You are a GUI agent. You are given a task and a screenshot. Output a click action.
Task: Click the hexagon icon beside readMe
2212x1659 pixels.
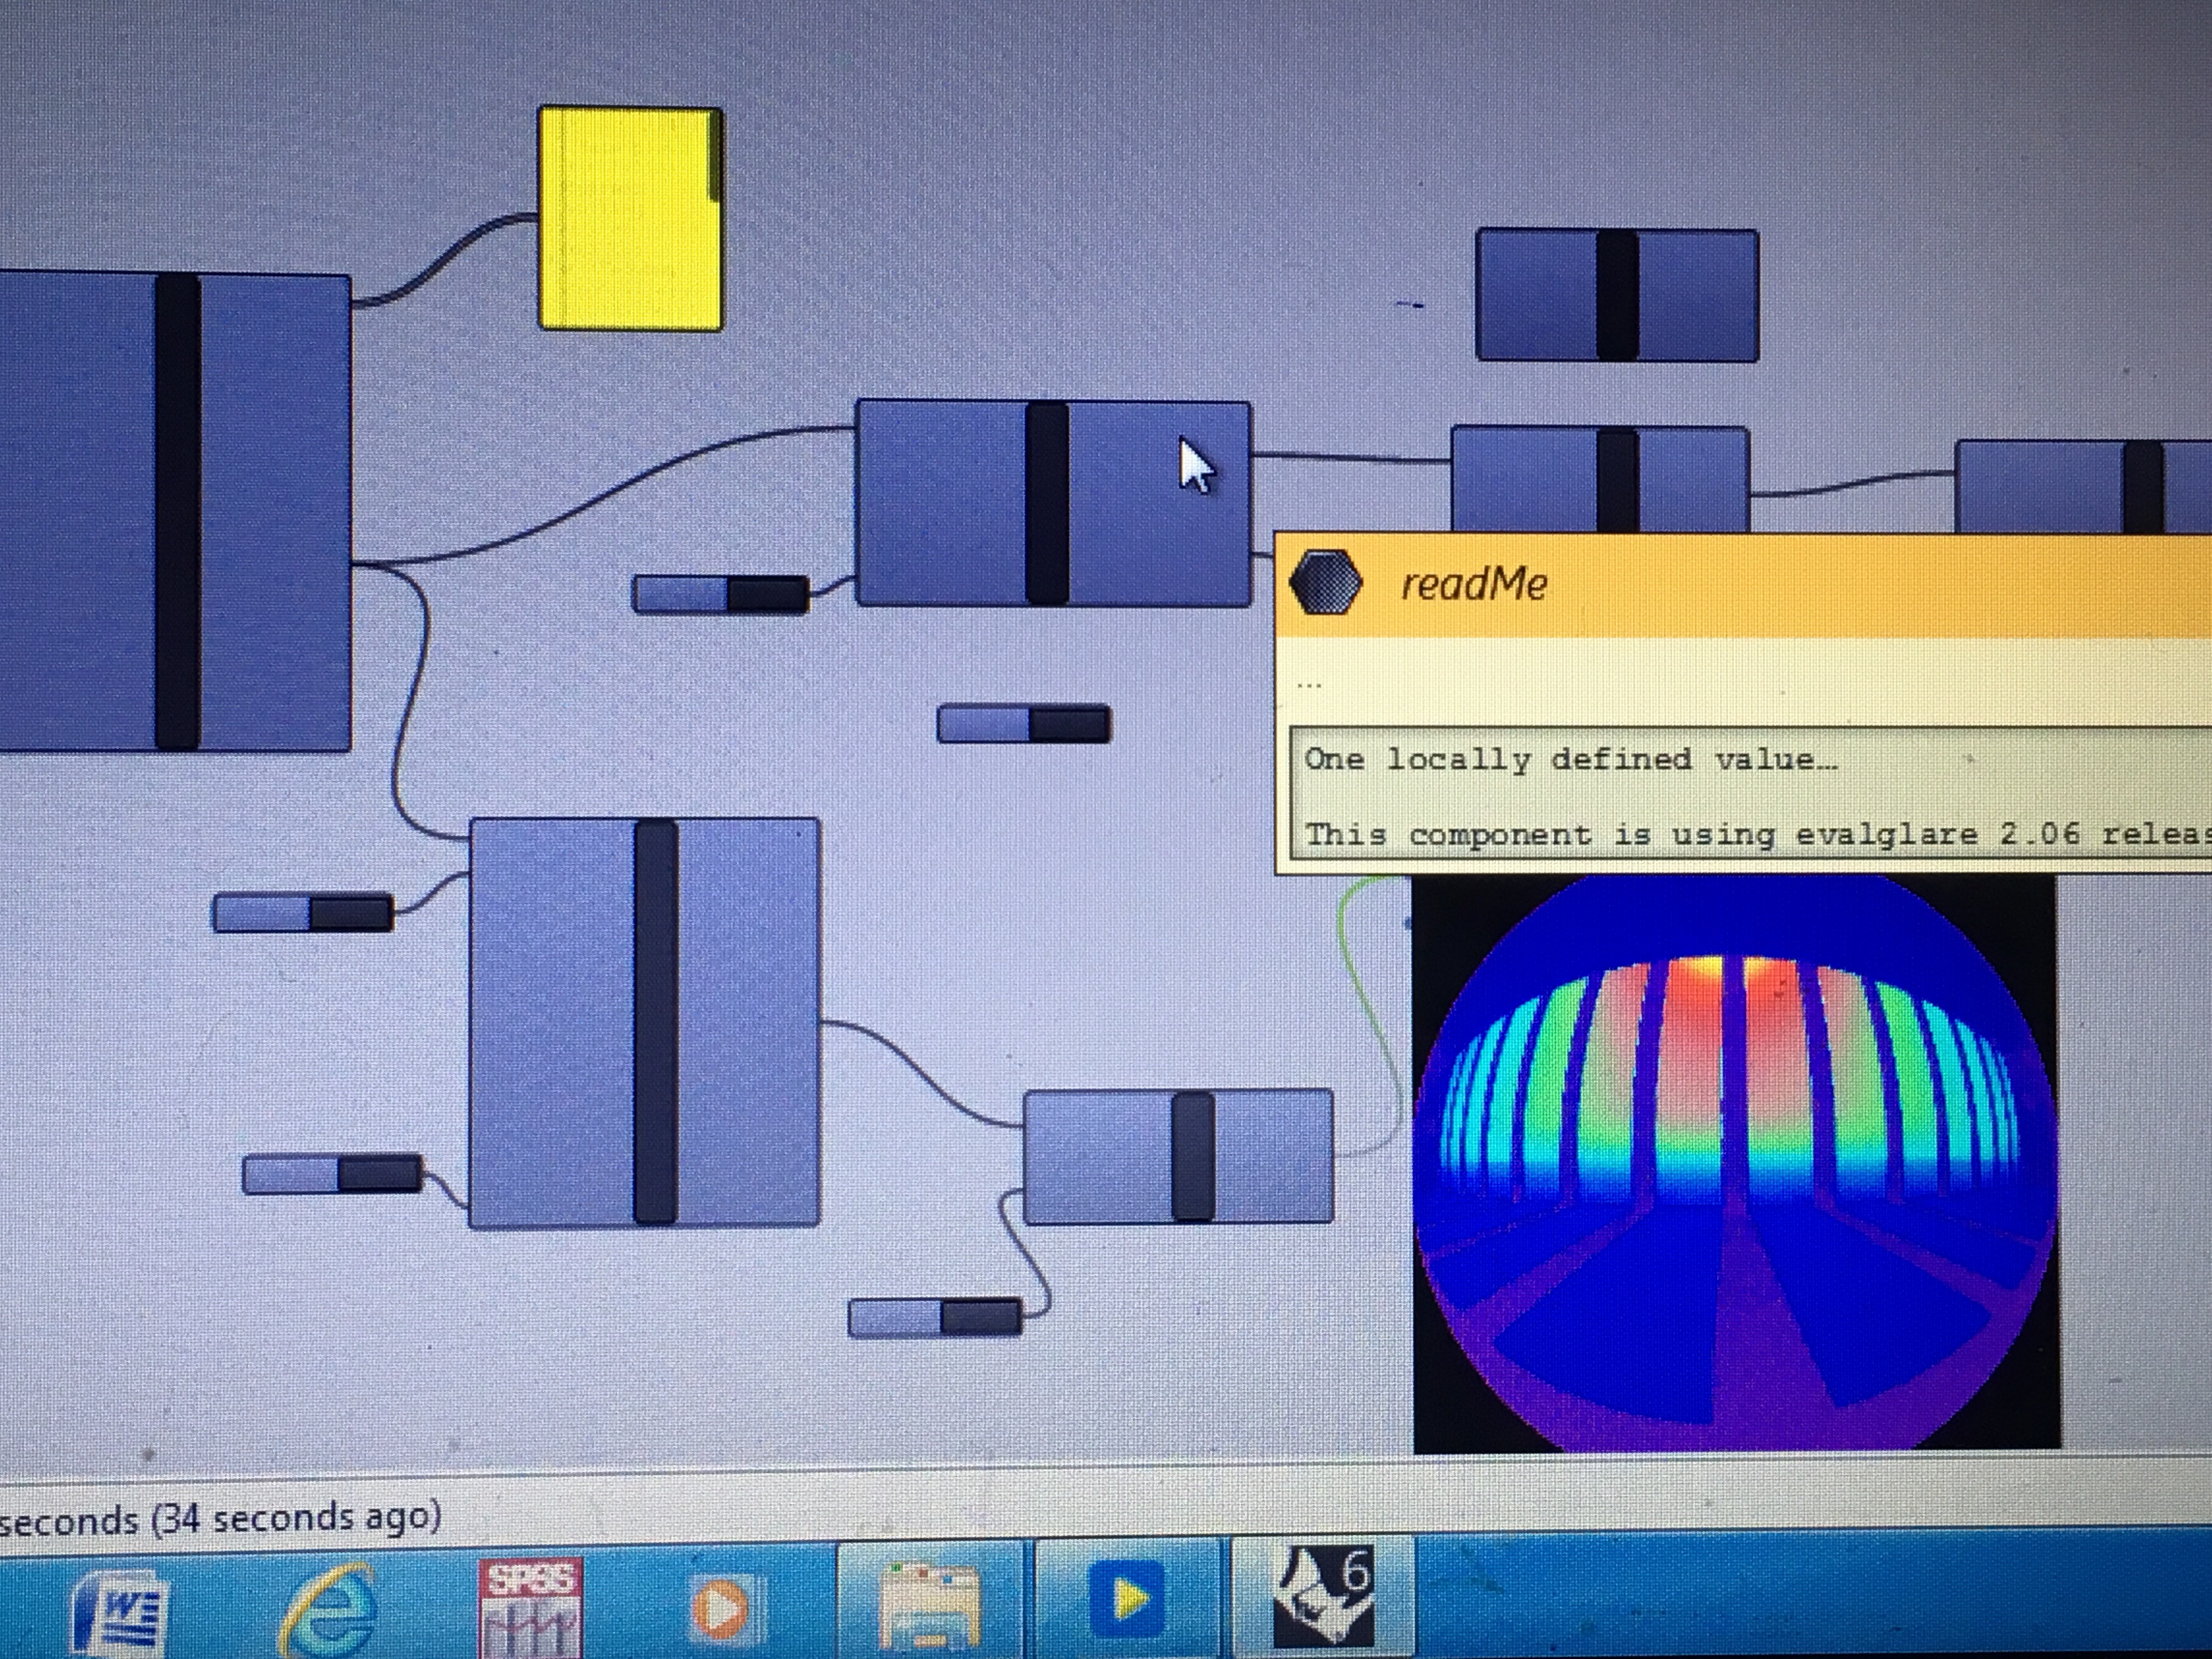1325,583
